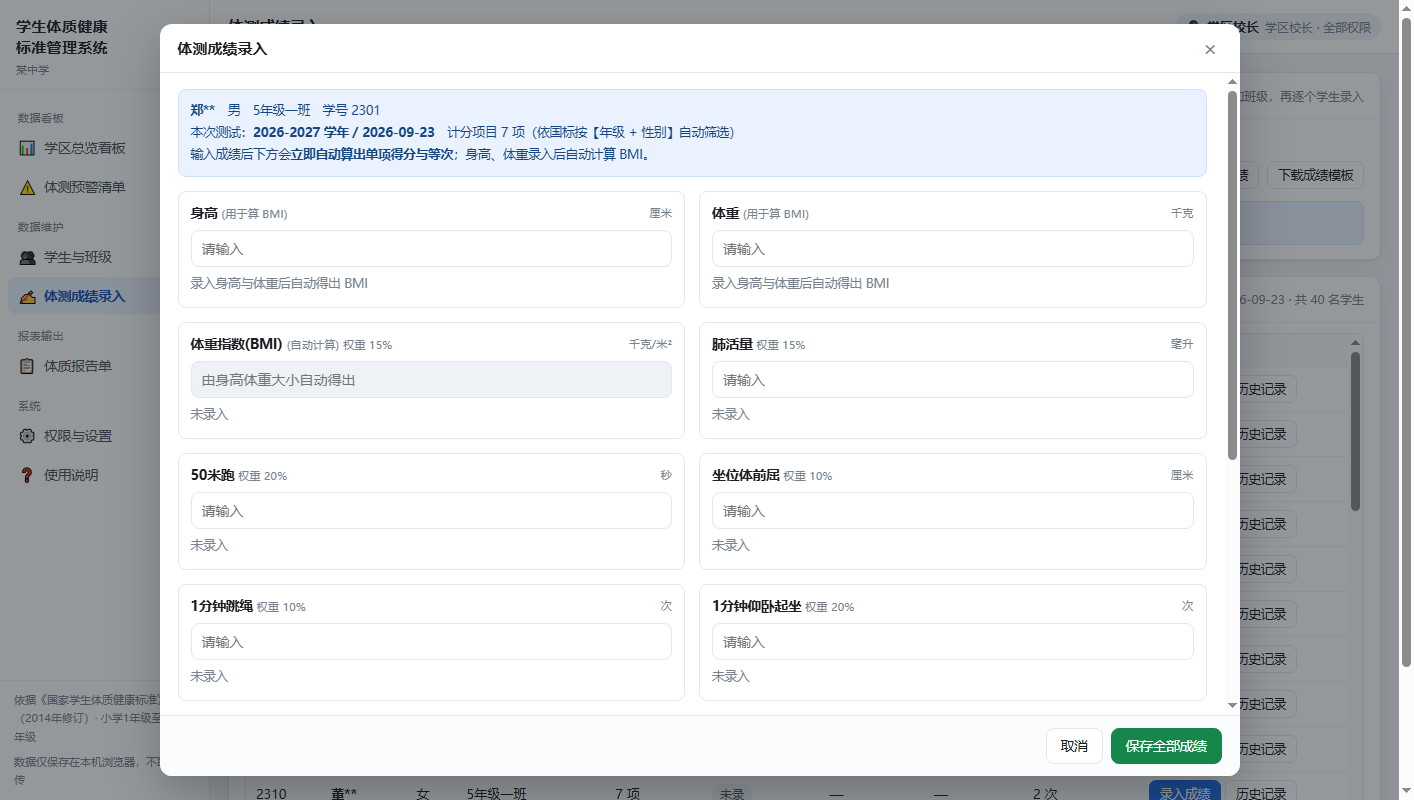Select the 体测预警清单 menu label
Viewport: 1414px width, 800px height.
[x=85, y=187]
